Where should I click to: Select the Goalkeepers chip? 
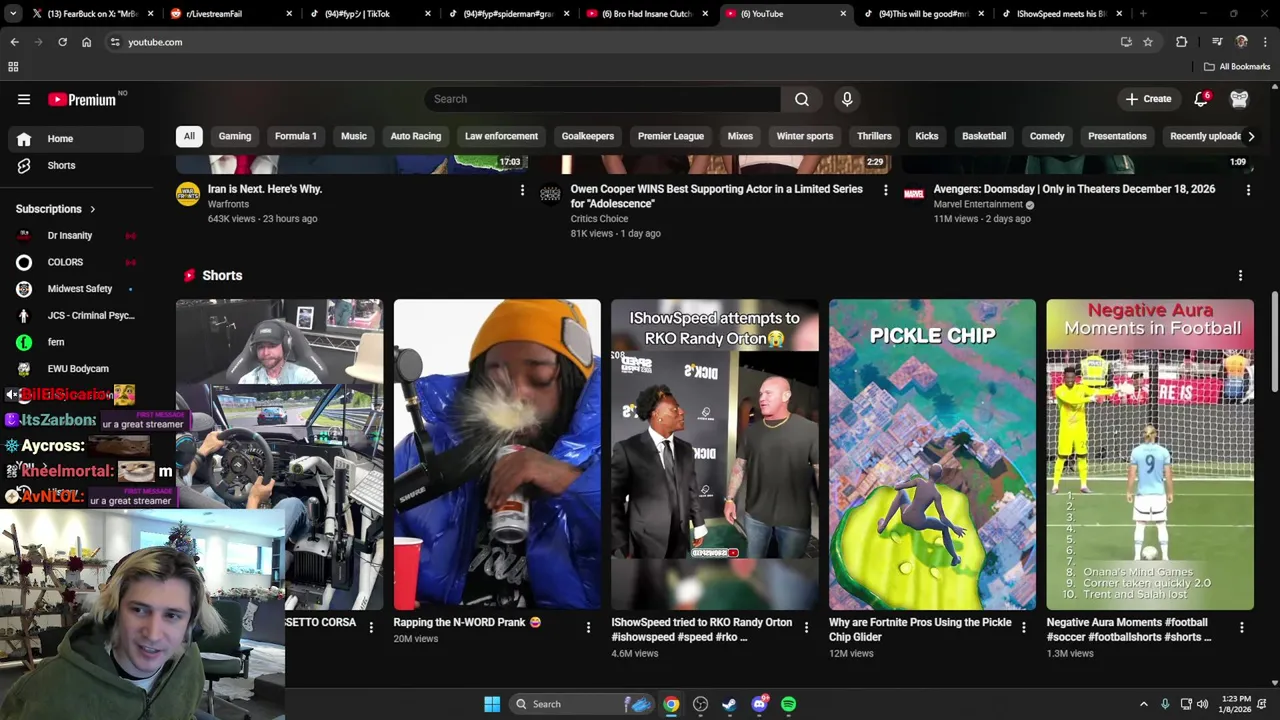[588, 136]
